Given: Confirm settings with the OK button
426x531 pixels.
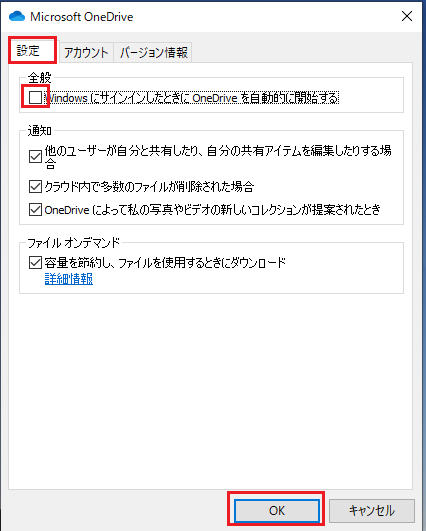Looking at the screenshot, I should click(x=277, y=510).
